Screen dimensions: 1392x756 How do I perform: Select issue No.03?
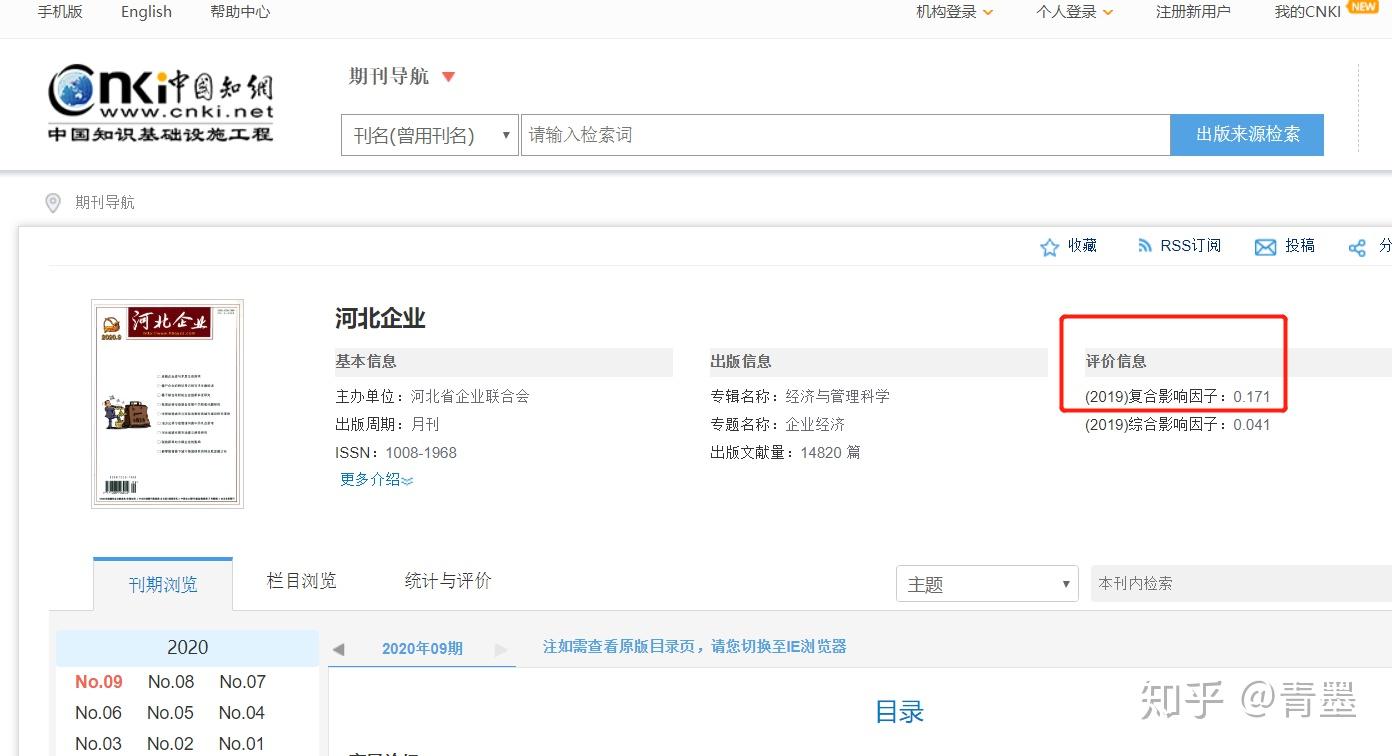tap(99, 744)
